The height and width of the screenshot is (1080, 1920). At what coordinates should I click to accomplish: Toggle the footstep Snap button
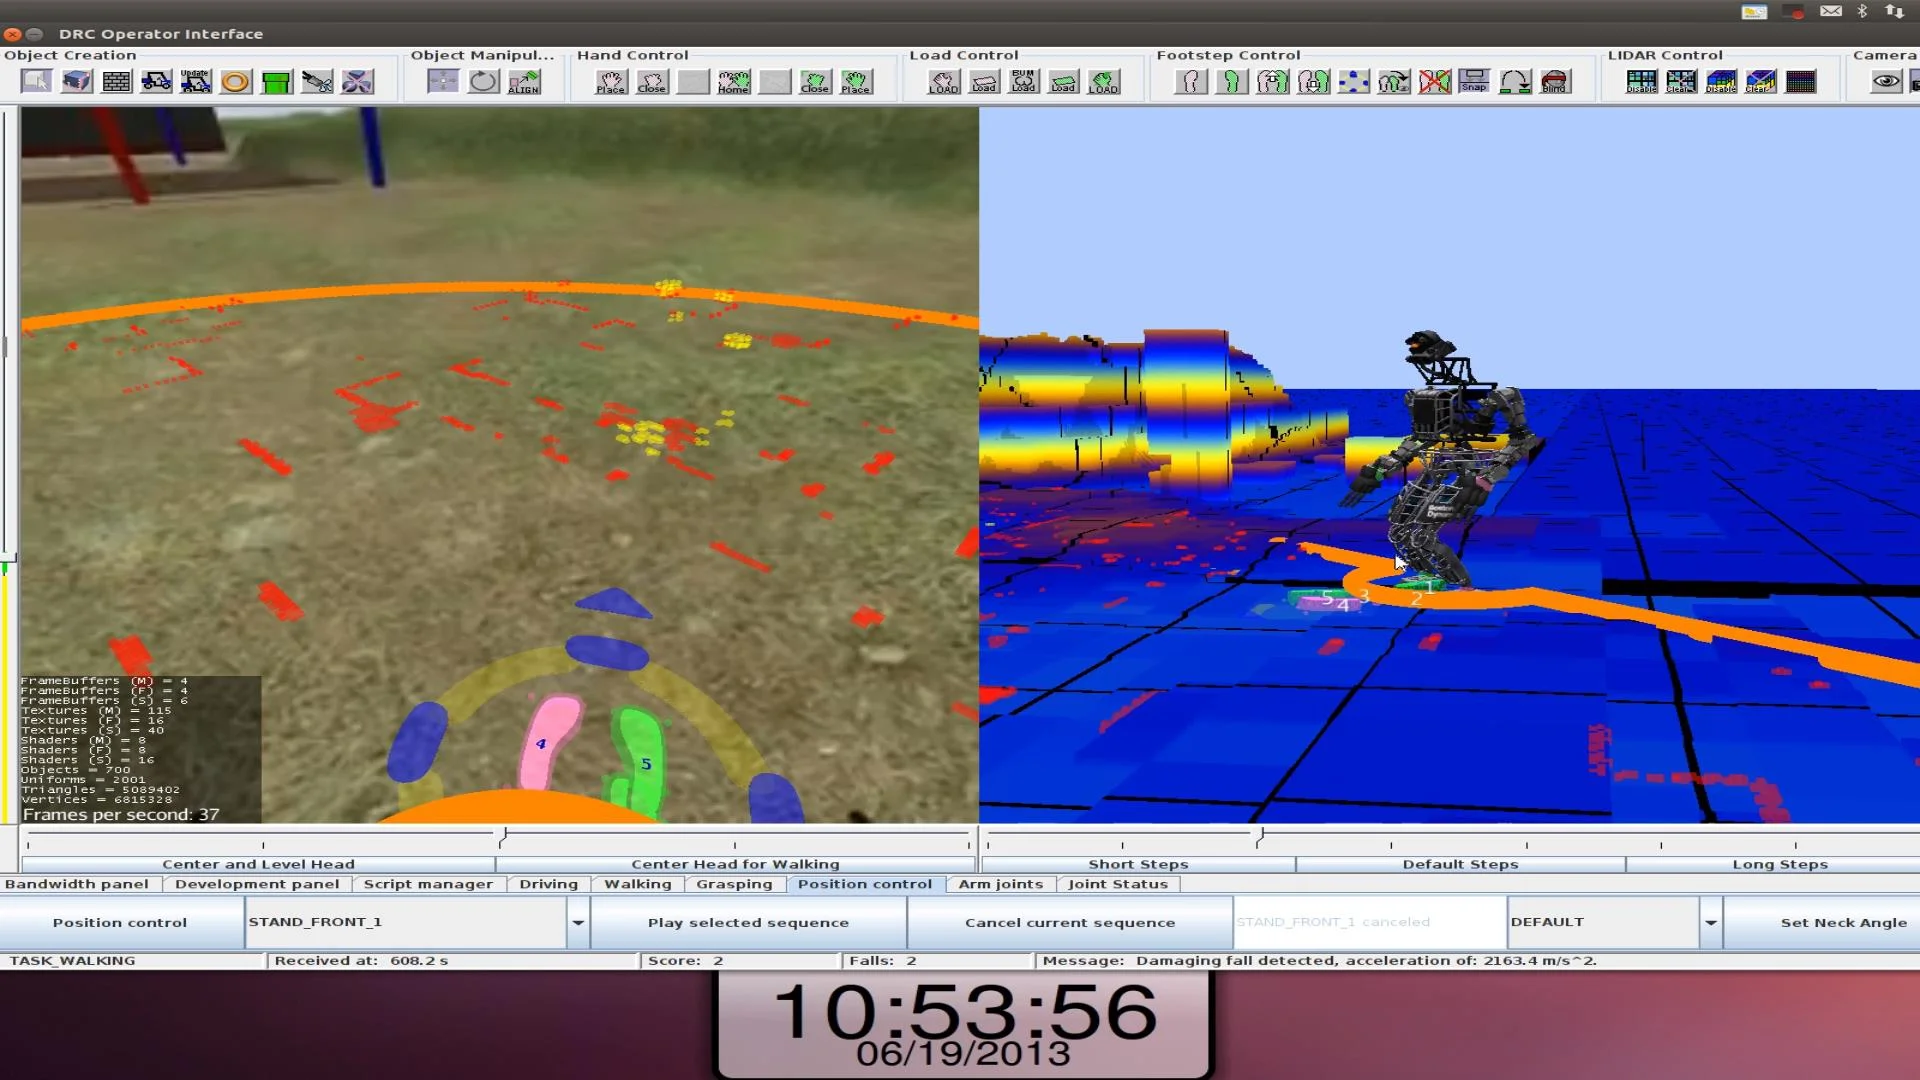point(1474,82)
